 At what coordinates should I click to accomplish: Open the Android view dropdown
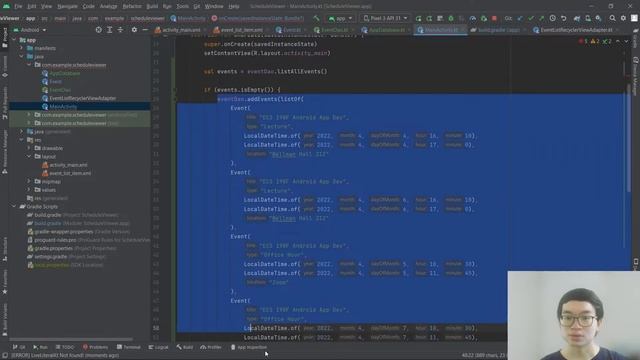(30, 30)
